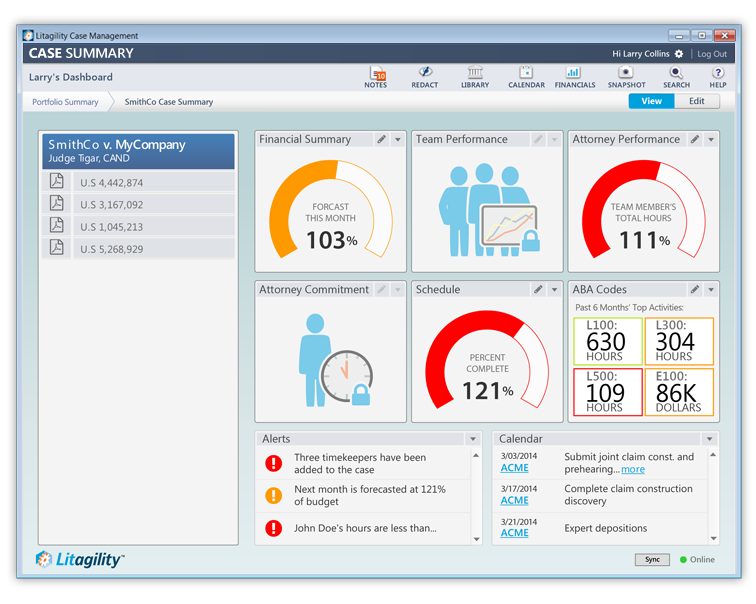Image resolution: width=756 pixels, height=604 pixels.
Task: Click Alerts scrollbar up arrow
Action: point(476,455)
